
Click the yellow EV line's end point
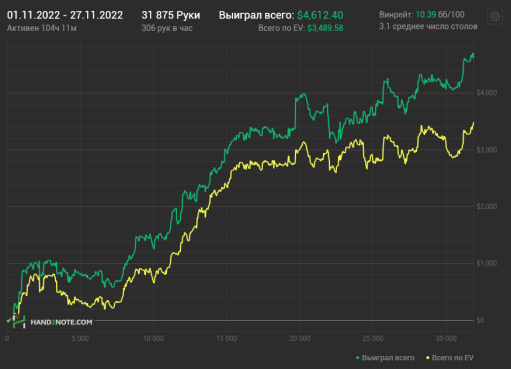pos(474,123)
